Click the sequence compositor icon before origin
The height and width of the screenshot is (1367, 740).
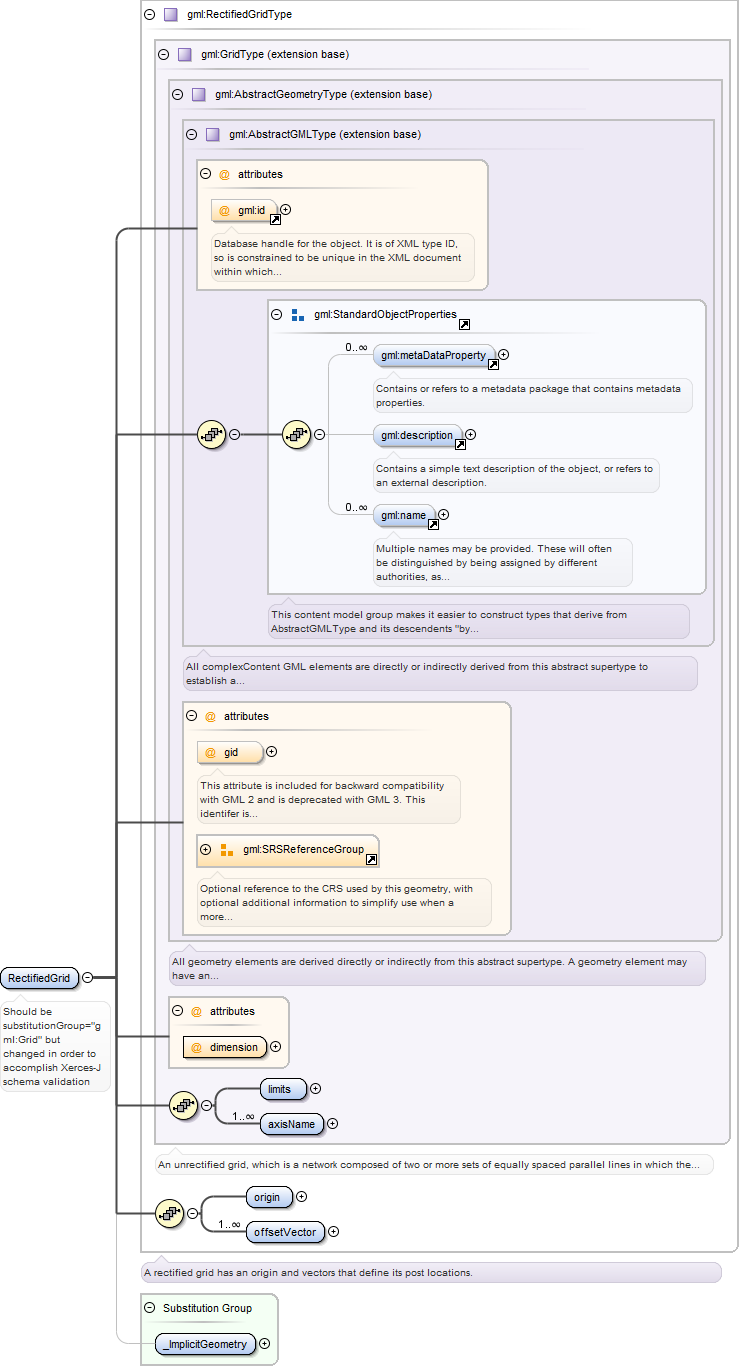(170, 1213)
